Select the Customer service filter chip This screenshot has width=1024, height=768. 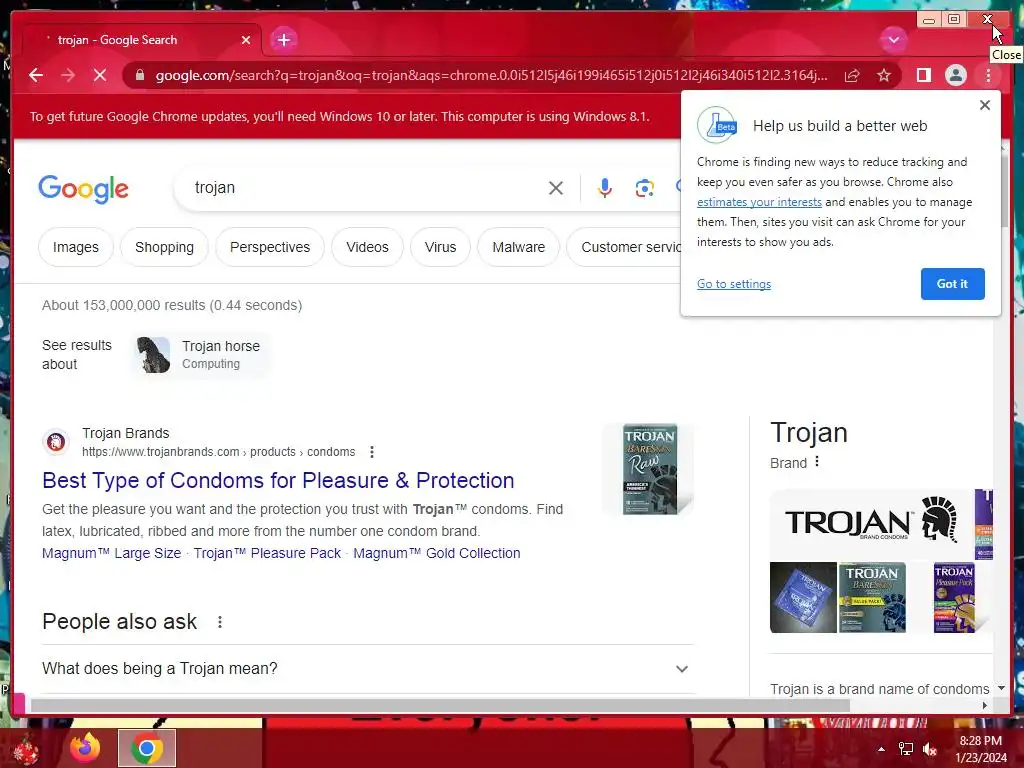(x=624, y=248)
